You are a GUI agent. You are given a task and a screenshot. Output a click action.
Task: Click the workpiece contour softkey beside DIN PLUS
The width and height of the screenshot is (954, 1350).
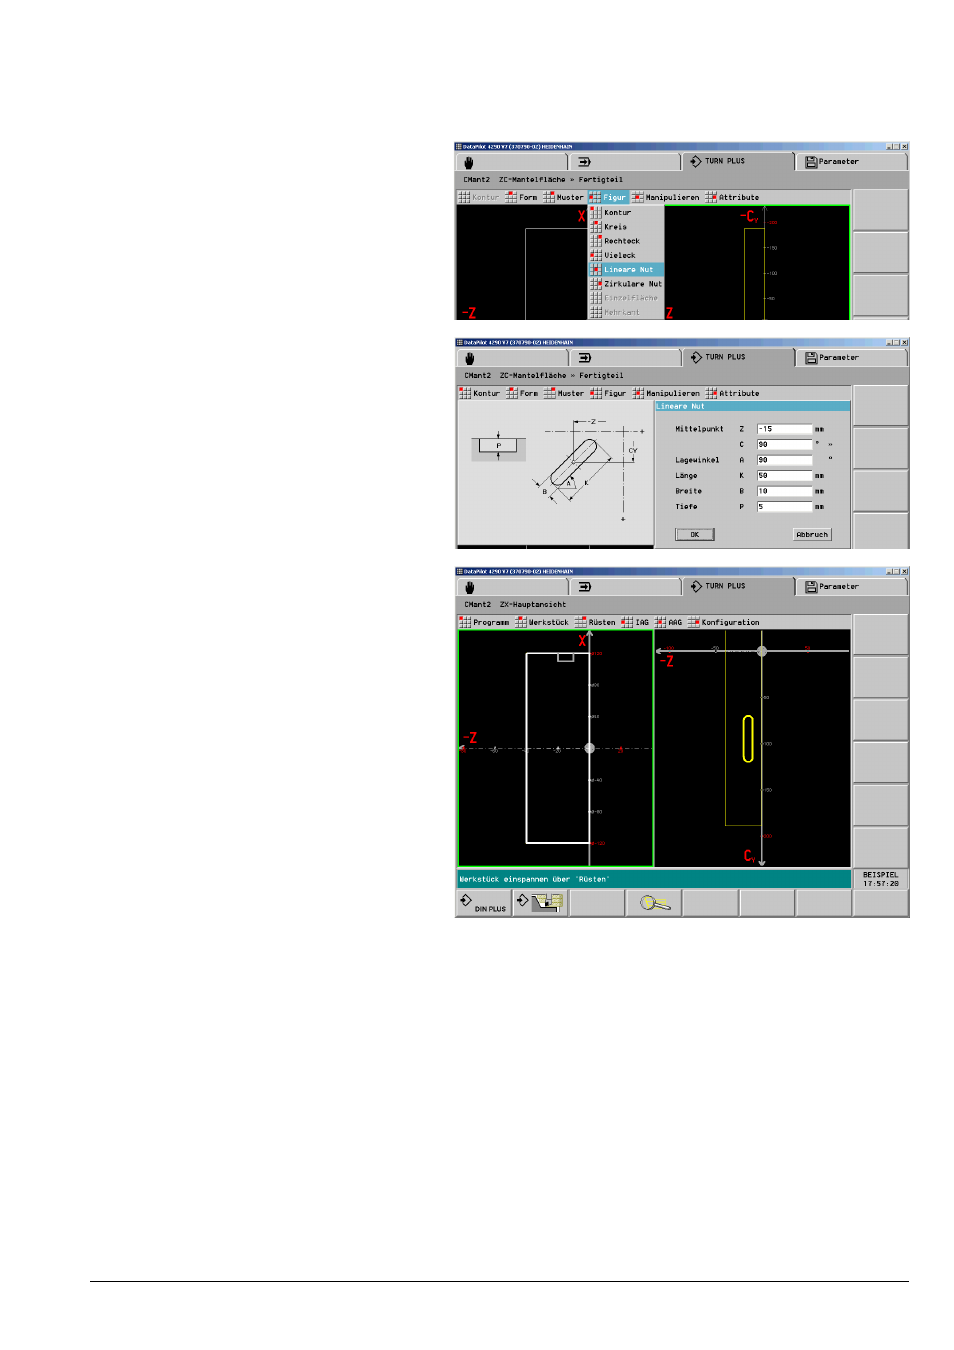pos(540,903)
